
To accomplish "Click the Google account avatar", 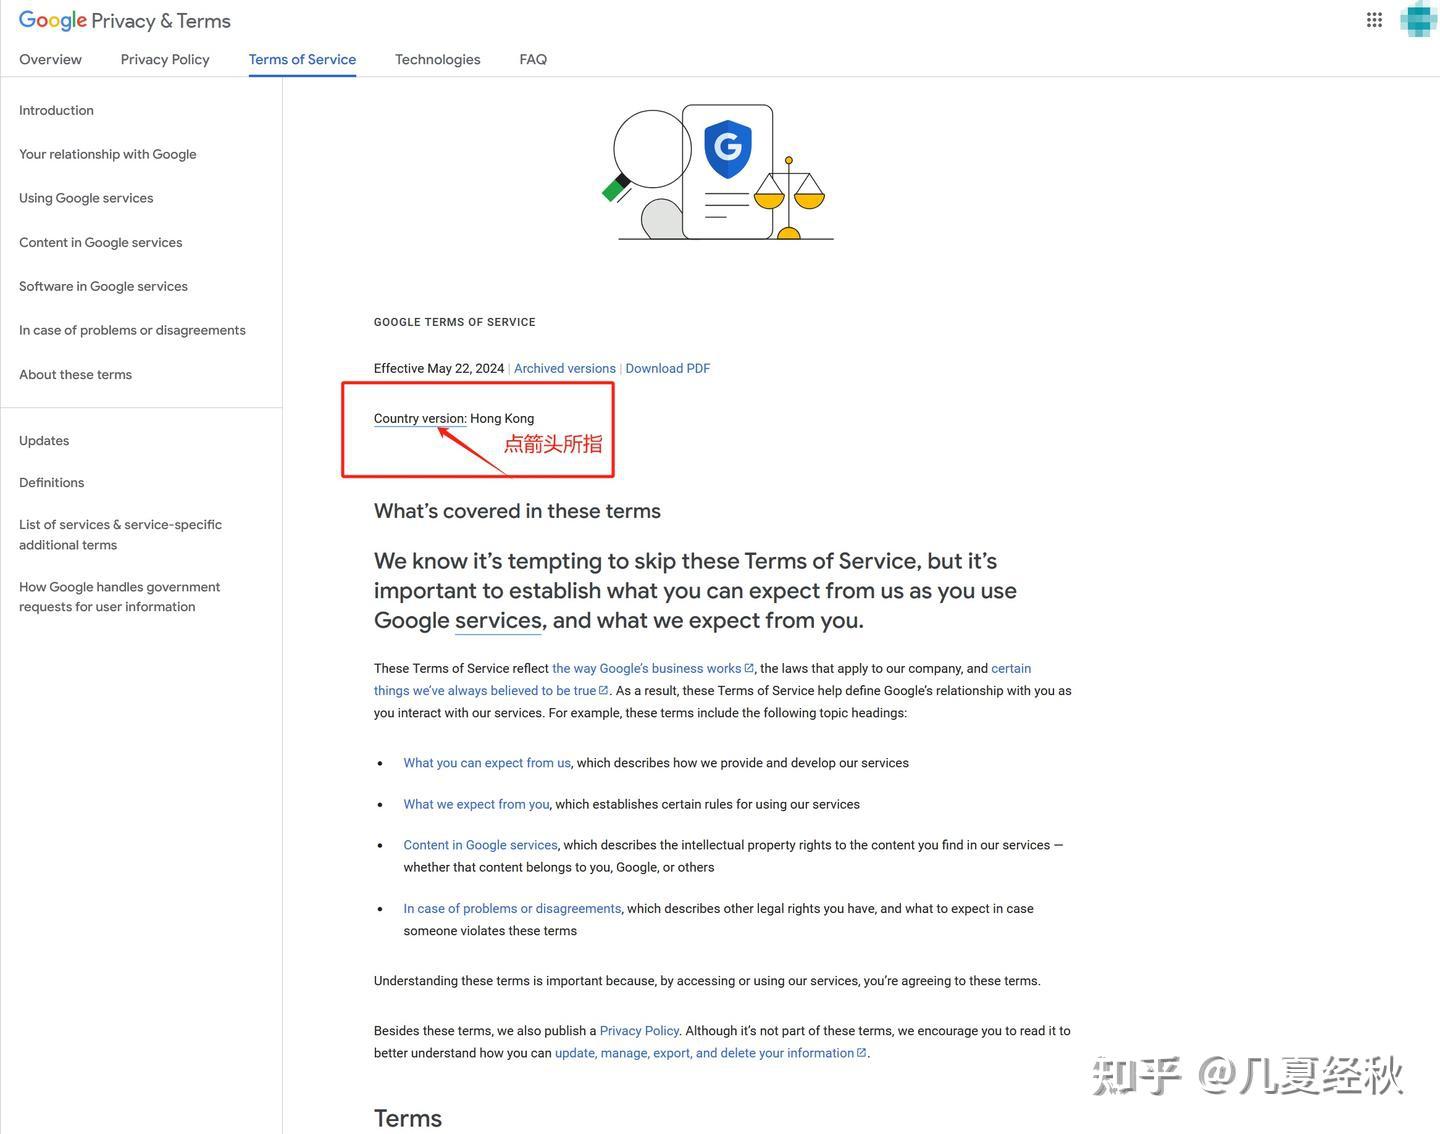I will tap(1418, 20).
